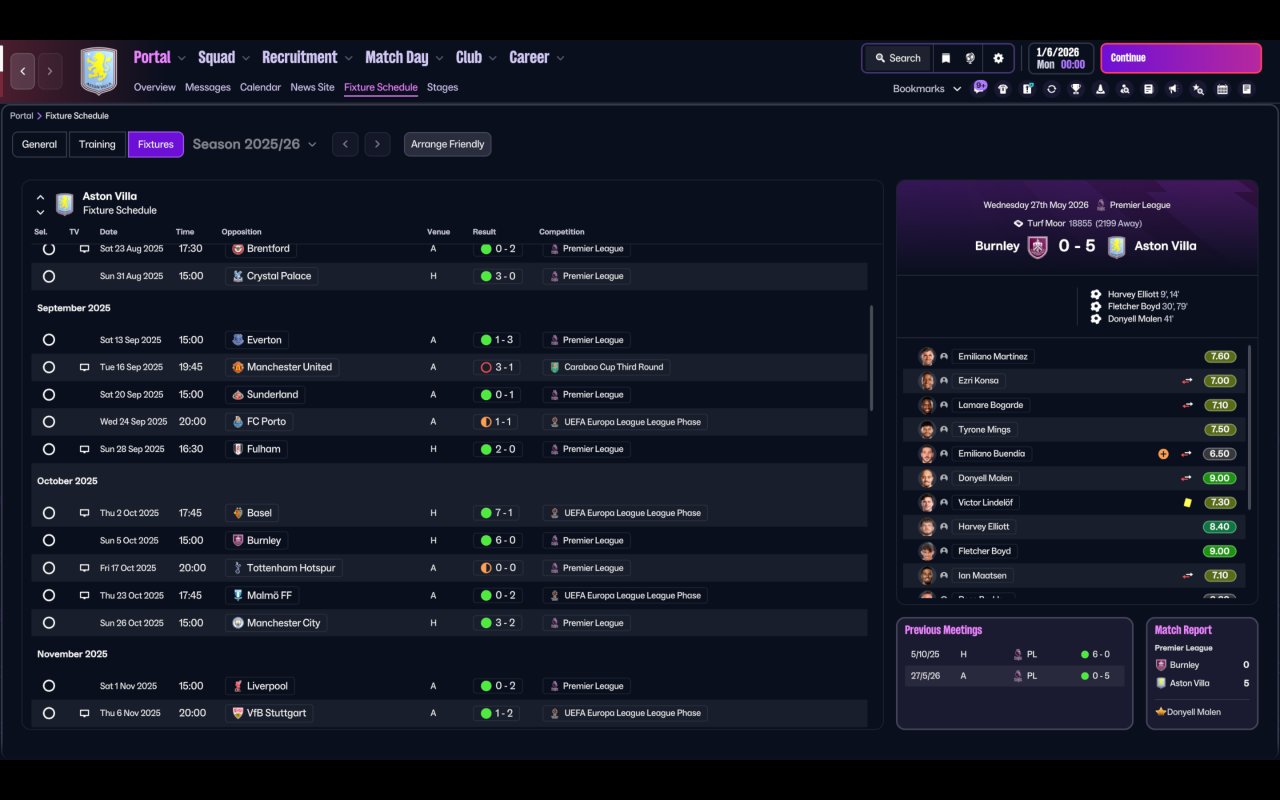Click the bookmark icon beside the Search box

click(x=946, y=58)
